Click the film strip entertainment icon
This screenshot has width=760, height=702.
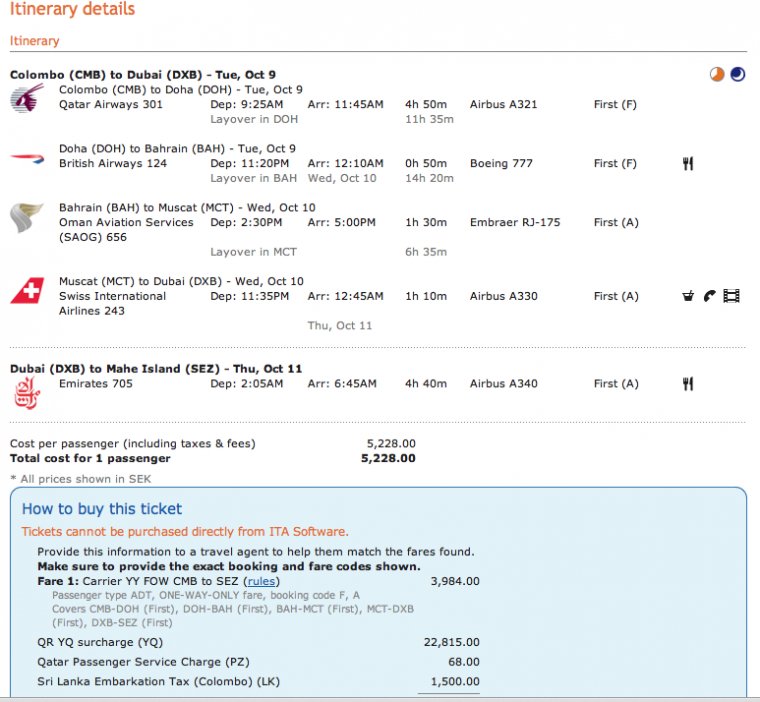click(x=731, y=296)
